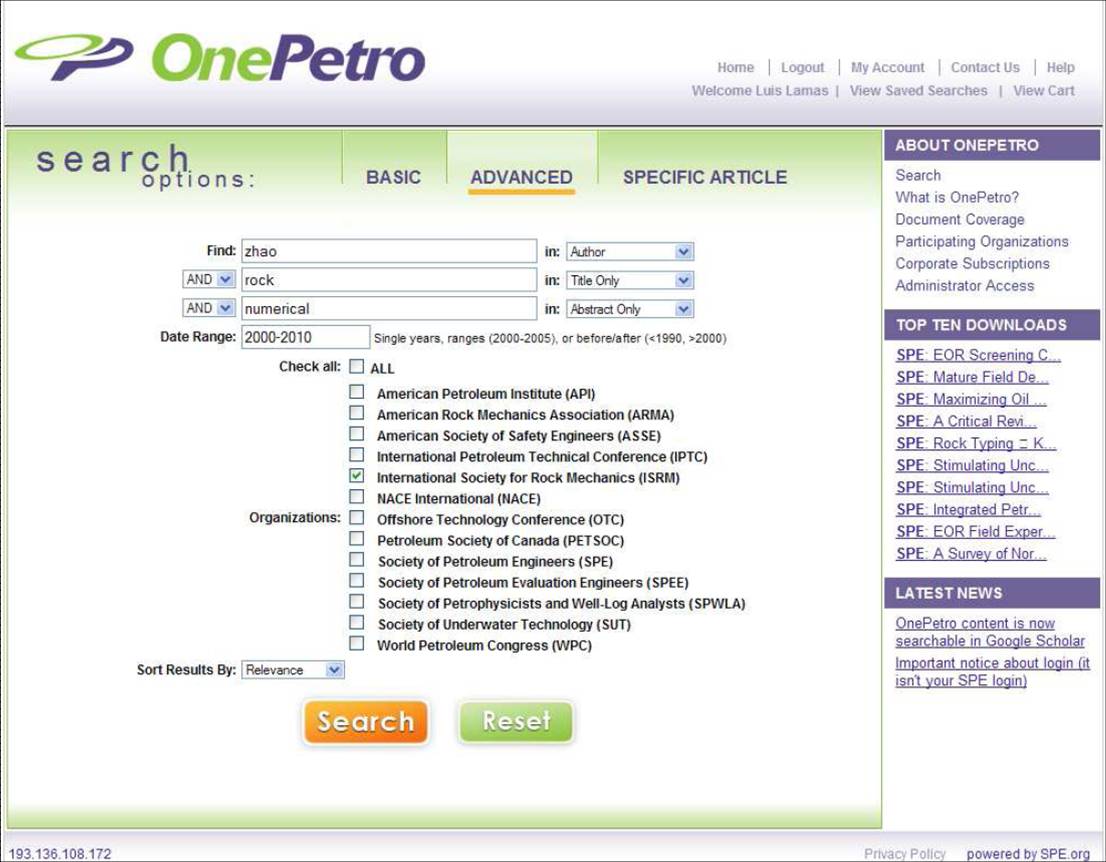The width and height of the screenshot is (1106, 862).
Task: Check NACE International checkbox
Action: tap(357, 497)
